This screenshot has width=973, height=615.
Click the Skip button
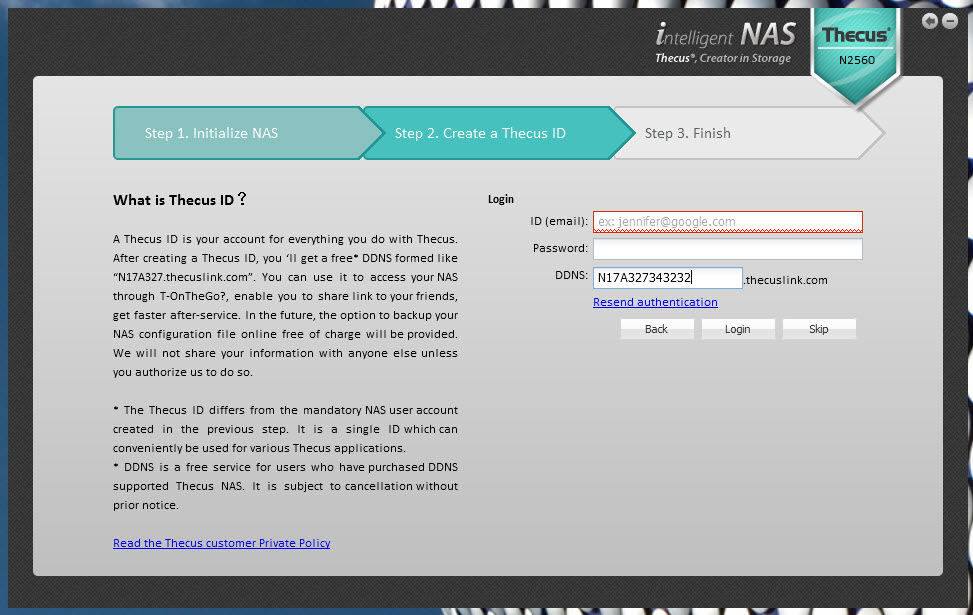pyautogui.click(x=819, y=329)
